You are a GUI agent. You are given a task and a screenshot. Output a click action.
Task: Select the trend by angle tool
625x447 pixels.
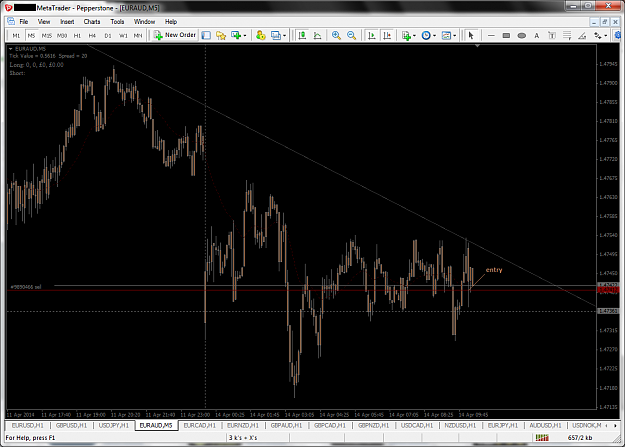pos(582,35)
